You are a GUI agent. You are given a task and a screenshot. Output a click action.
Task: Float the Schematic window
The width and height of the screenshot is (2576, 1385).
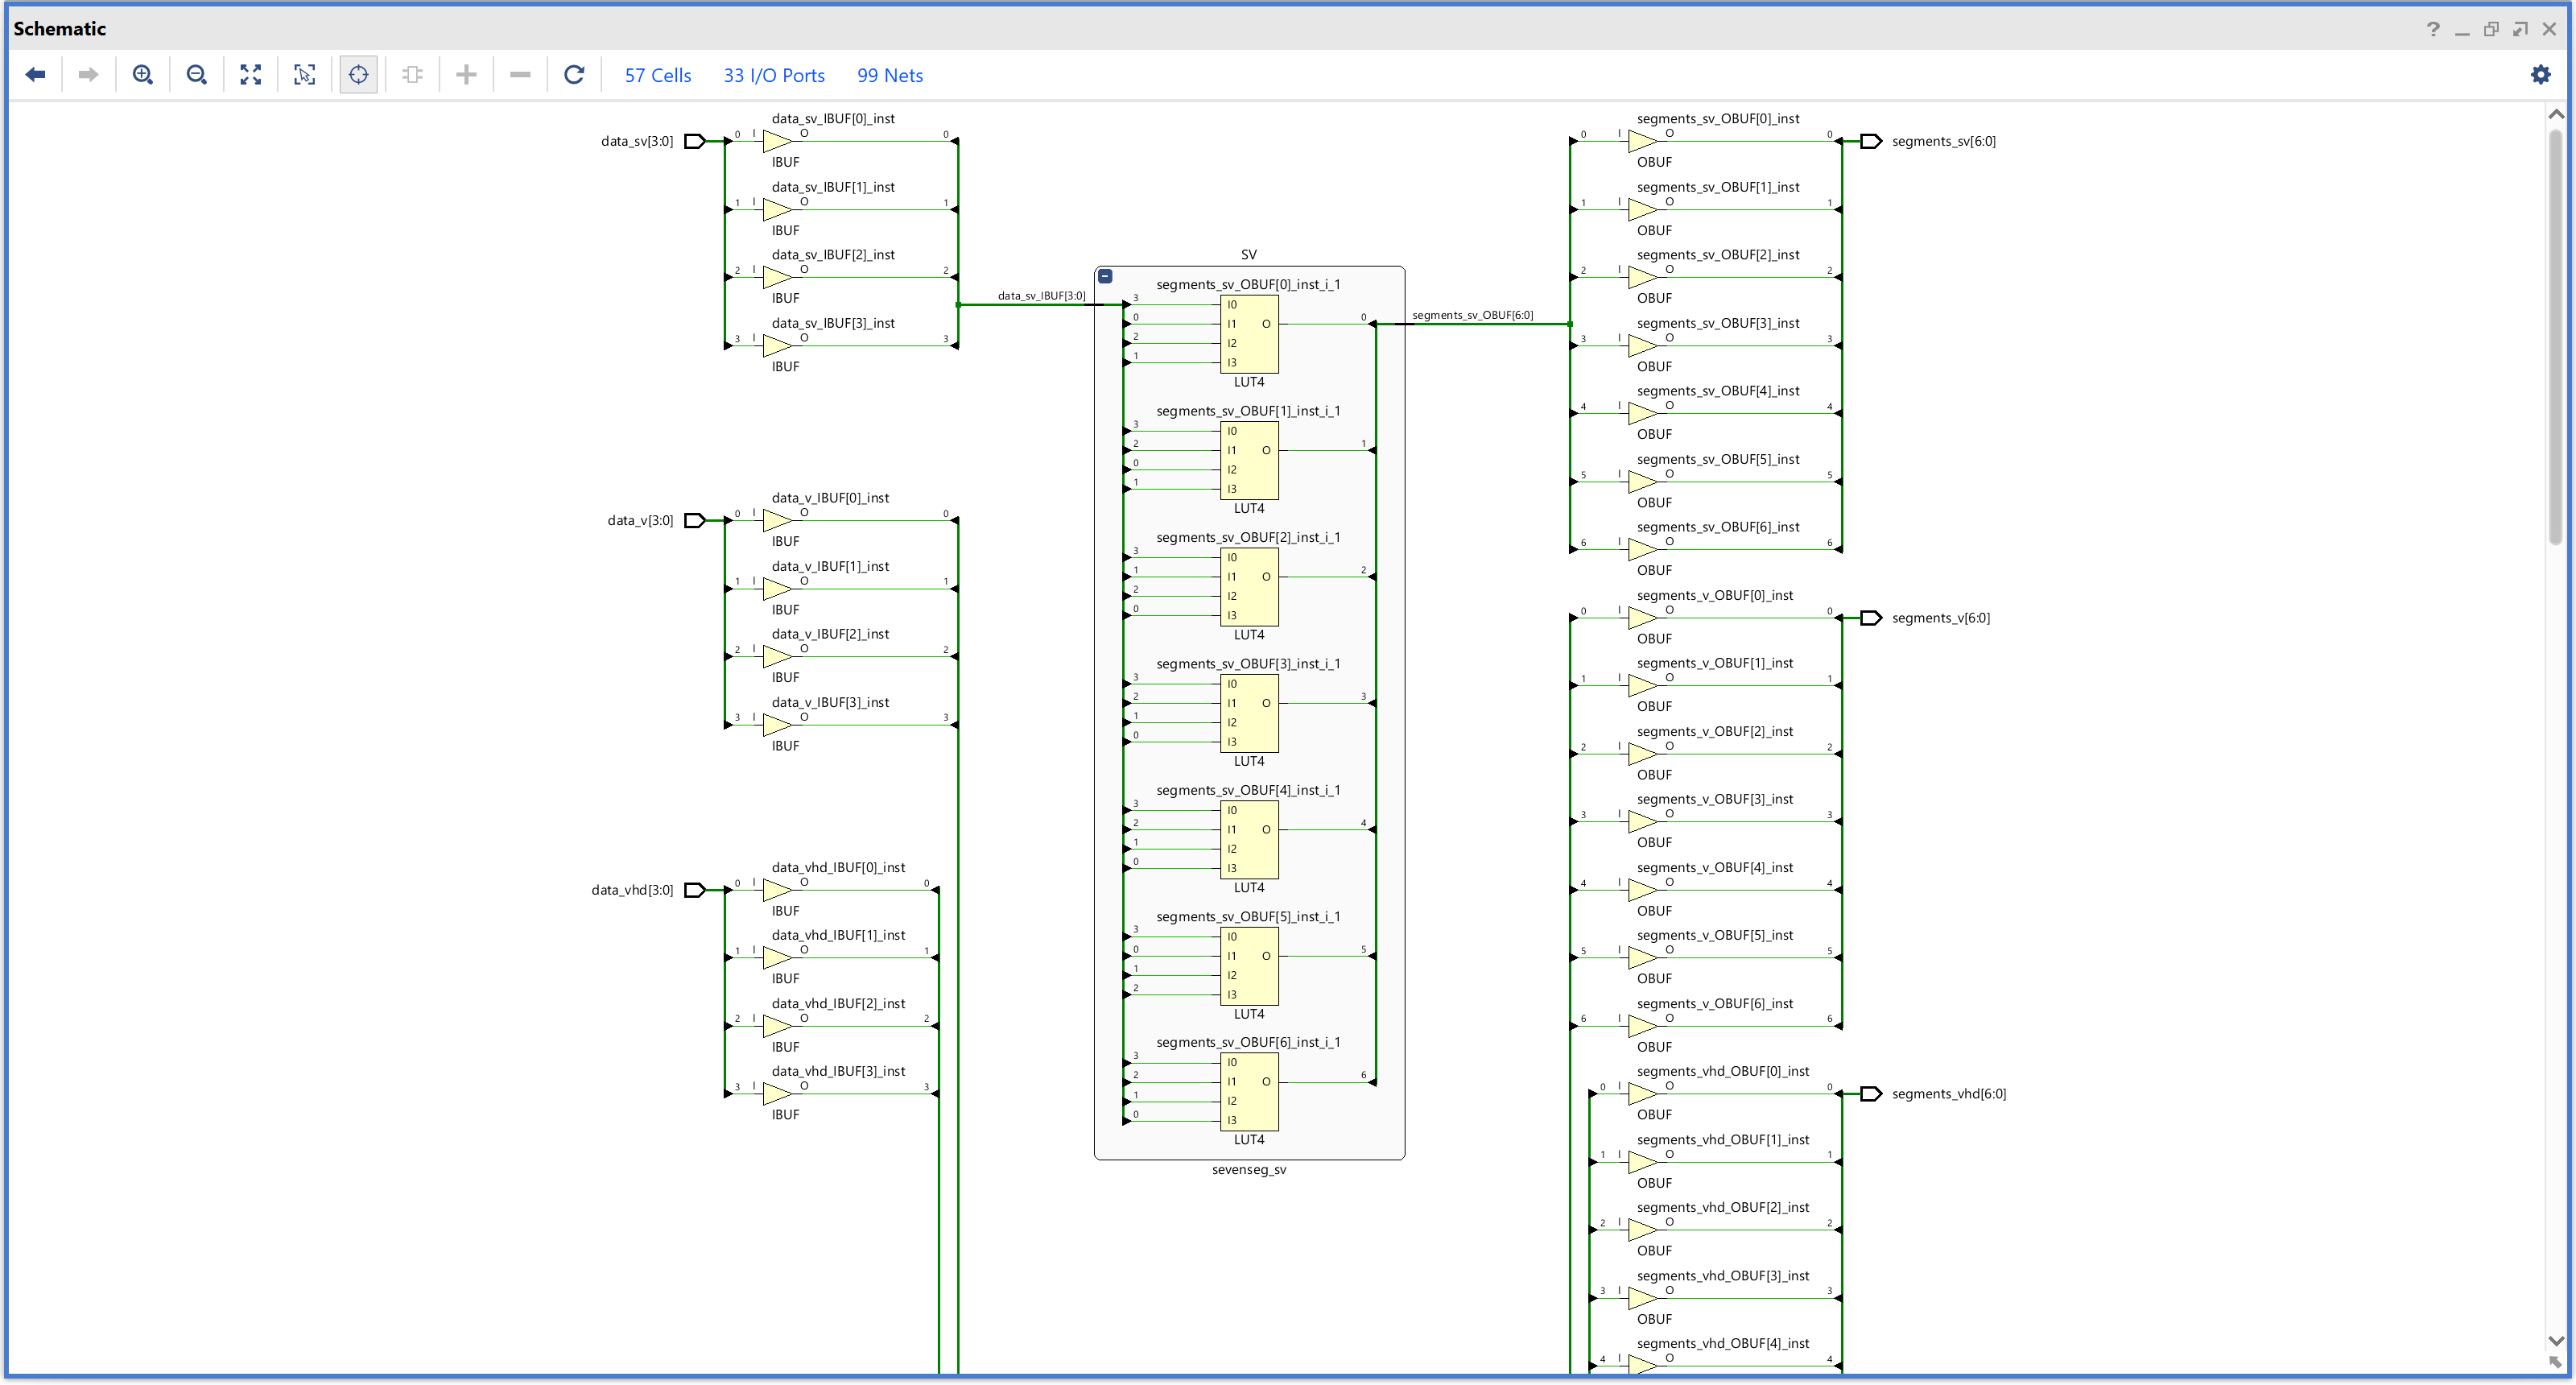click(2491, 29)
